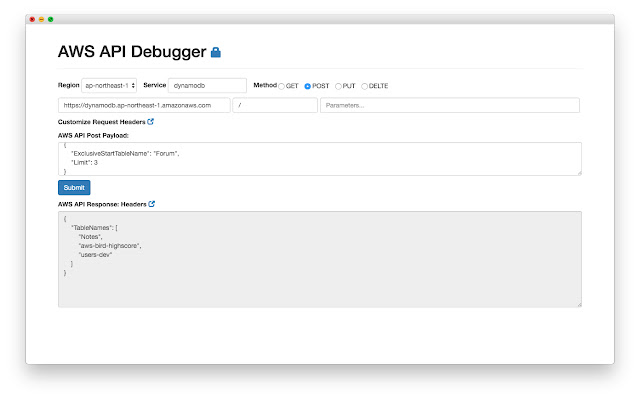Click the "ExclusiveStartTableName" payload line

(125, 153)
